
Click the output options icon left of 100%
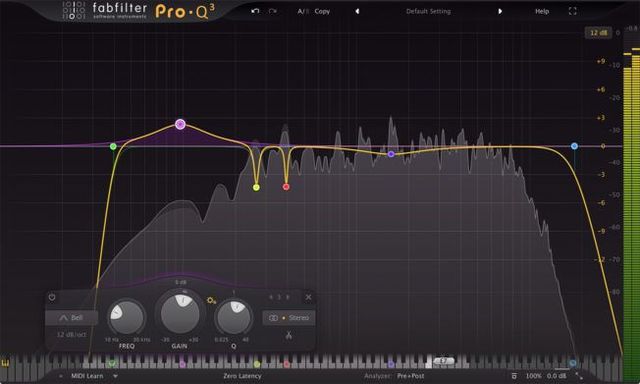pyautogui.click(x=514, y=376)
